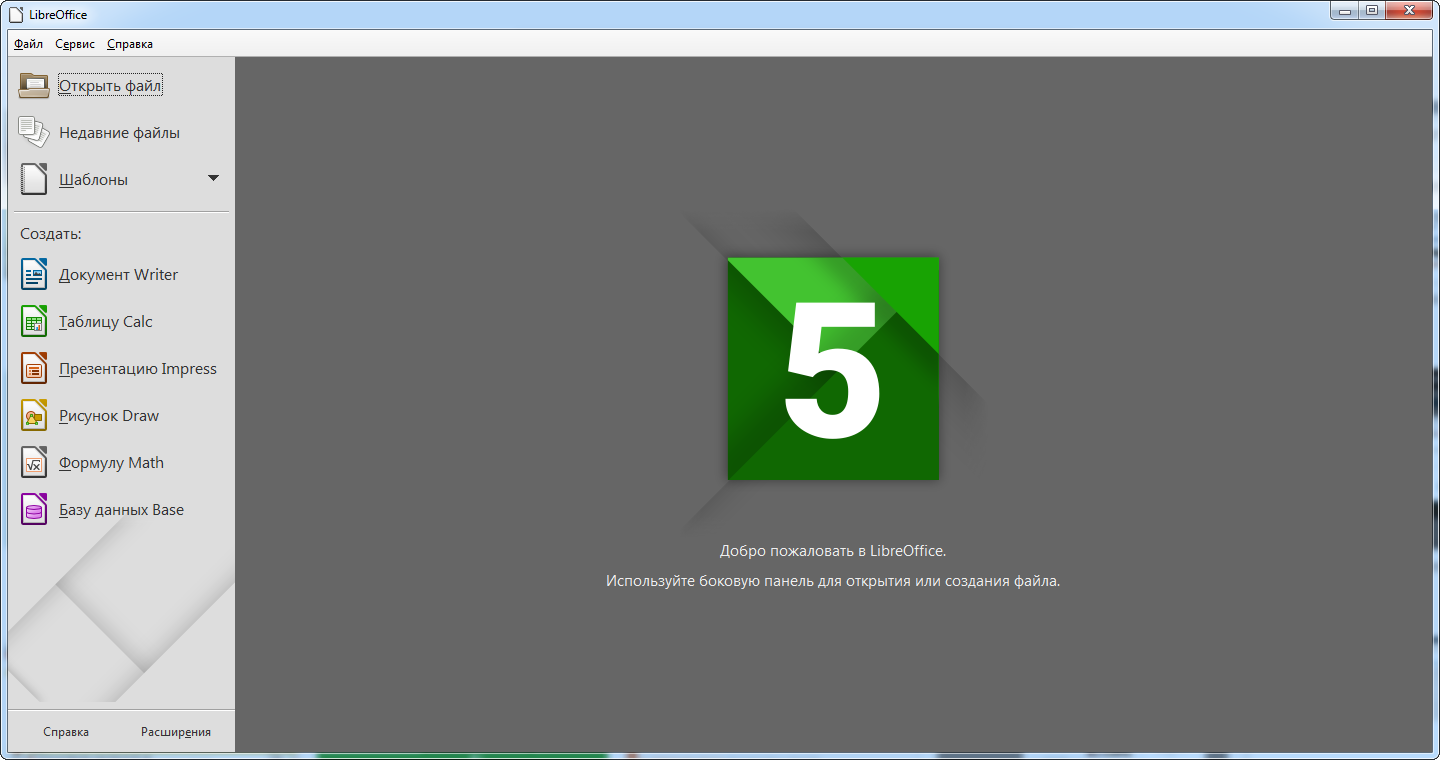
Task: Click the Impress presentation icon
Action: 34,368
